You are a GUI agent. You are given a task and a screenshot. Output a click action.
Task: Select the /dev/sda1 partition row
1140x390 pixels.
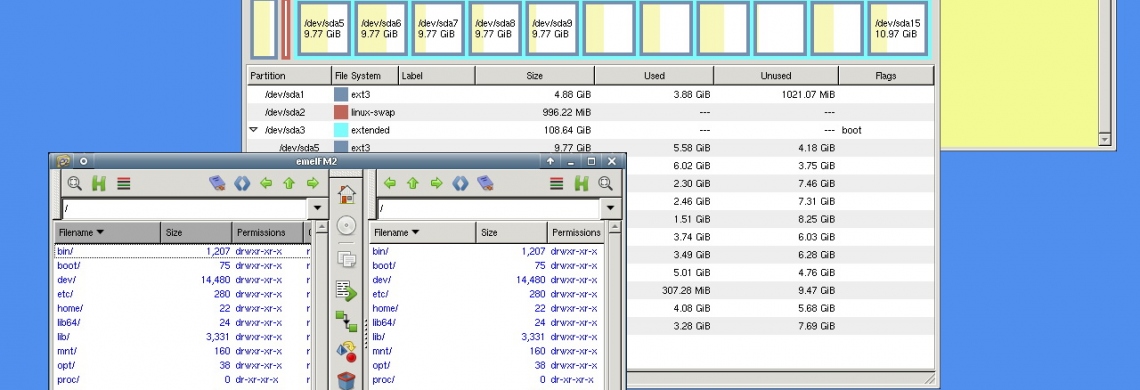590,95
